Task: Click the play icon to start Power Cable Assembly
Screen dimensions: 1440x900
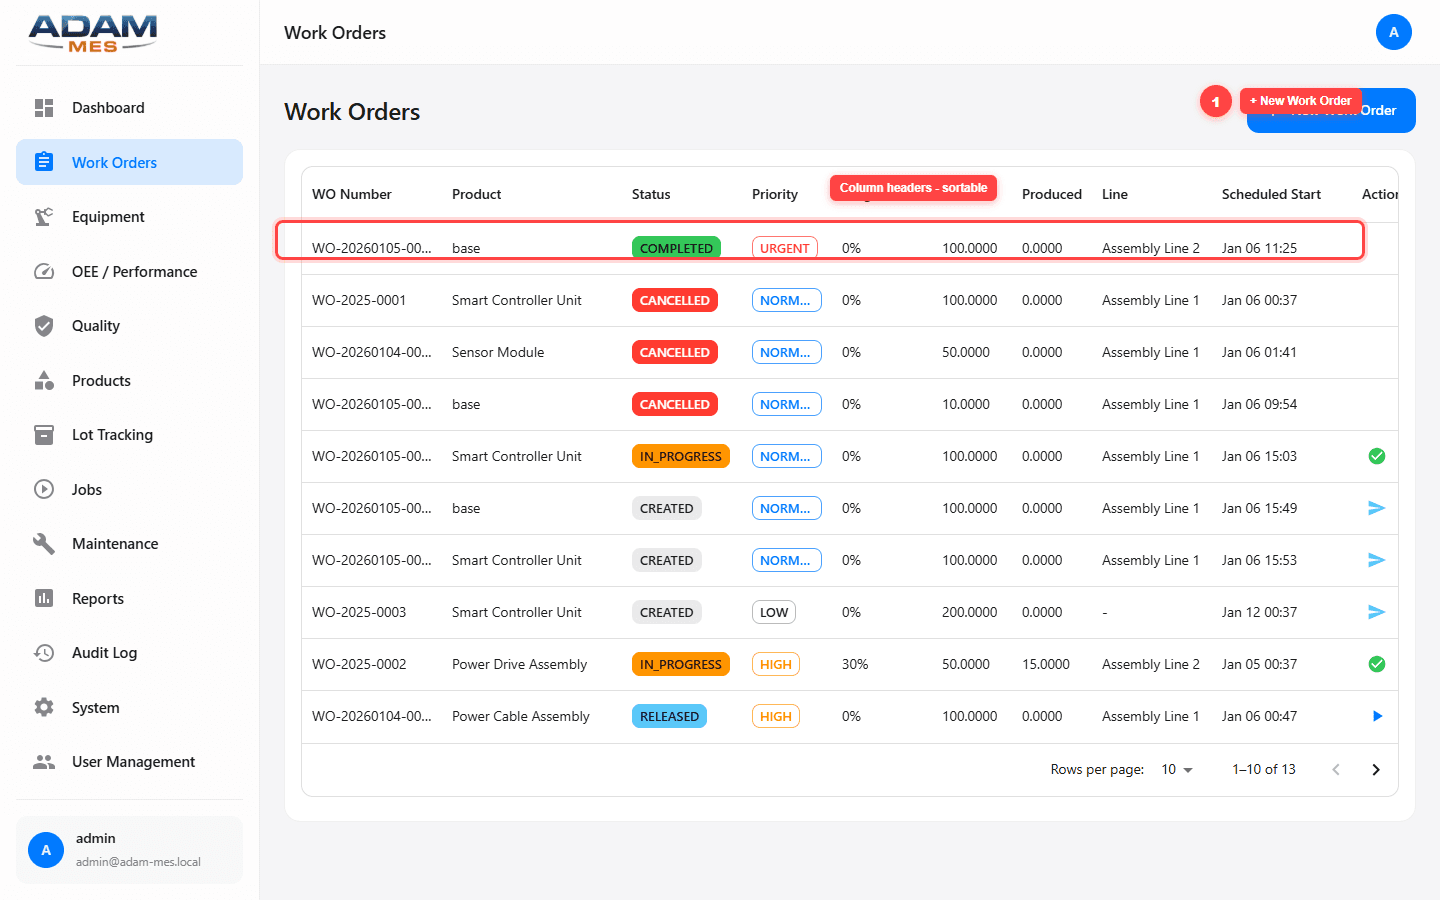Action: pos(1377,716)
